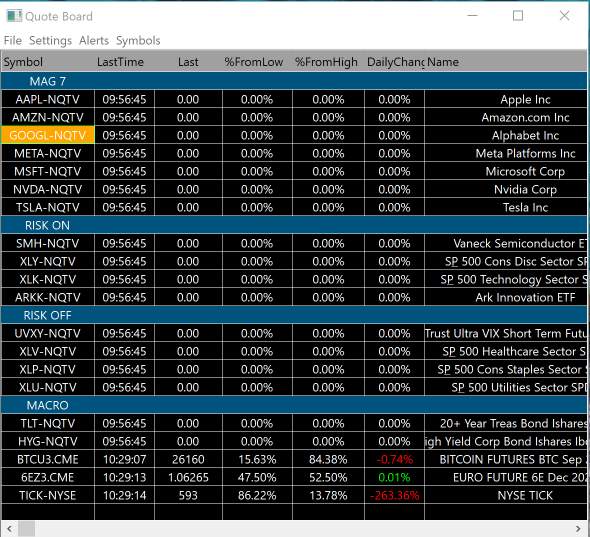This screenshot has width=590, height=537.
Task: Select the XLU-NQTV symbol cell
Action: [48, 387]
